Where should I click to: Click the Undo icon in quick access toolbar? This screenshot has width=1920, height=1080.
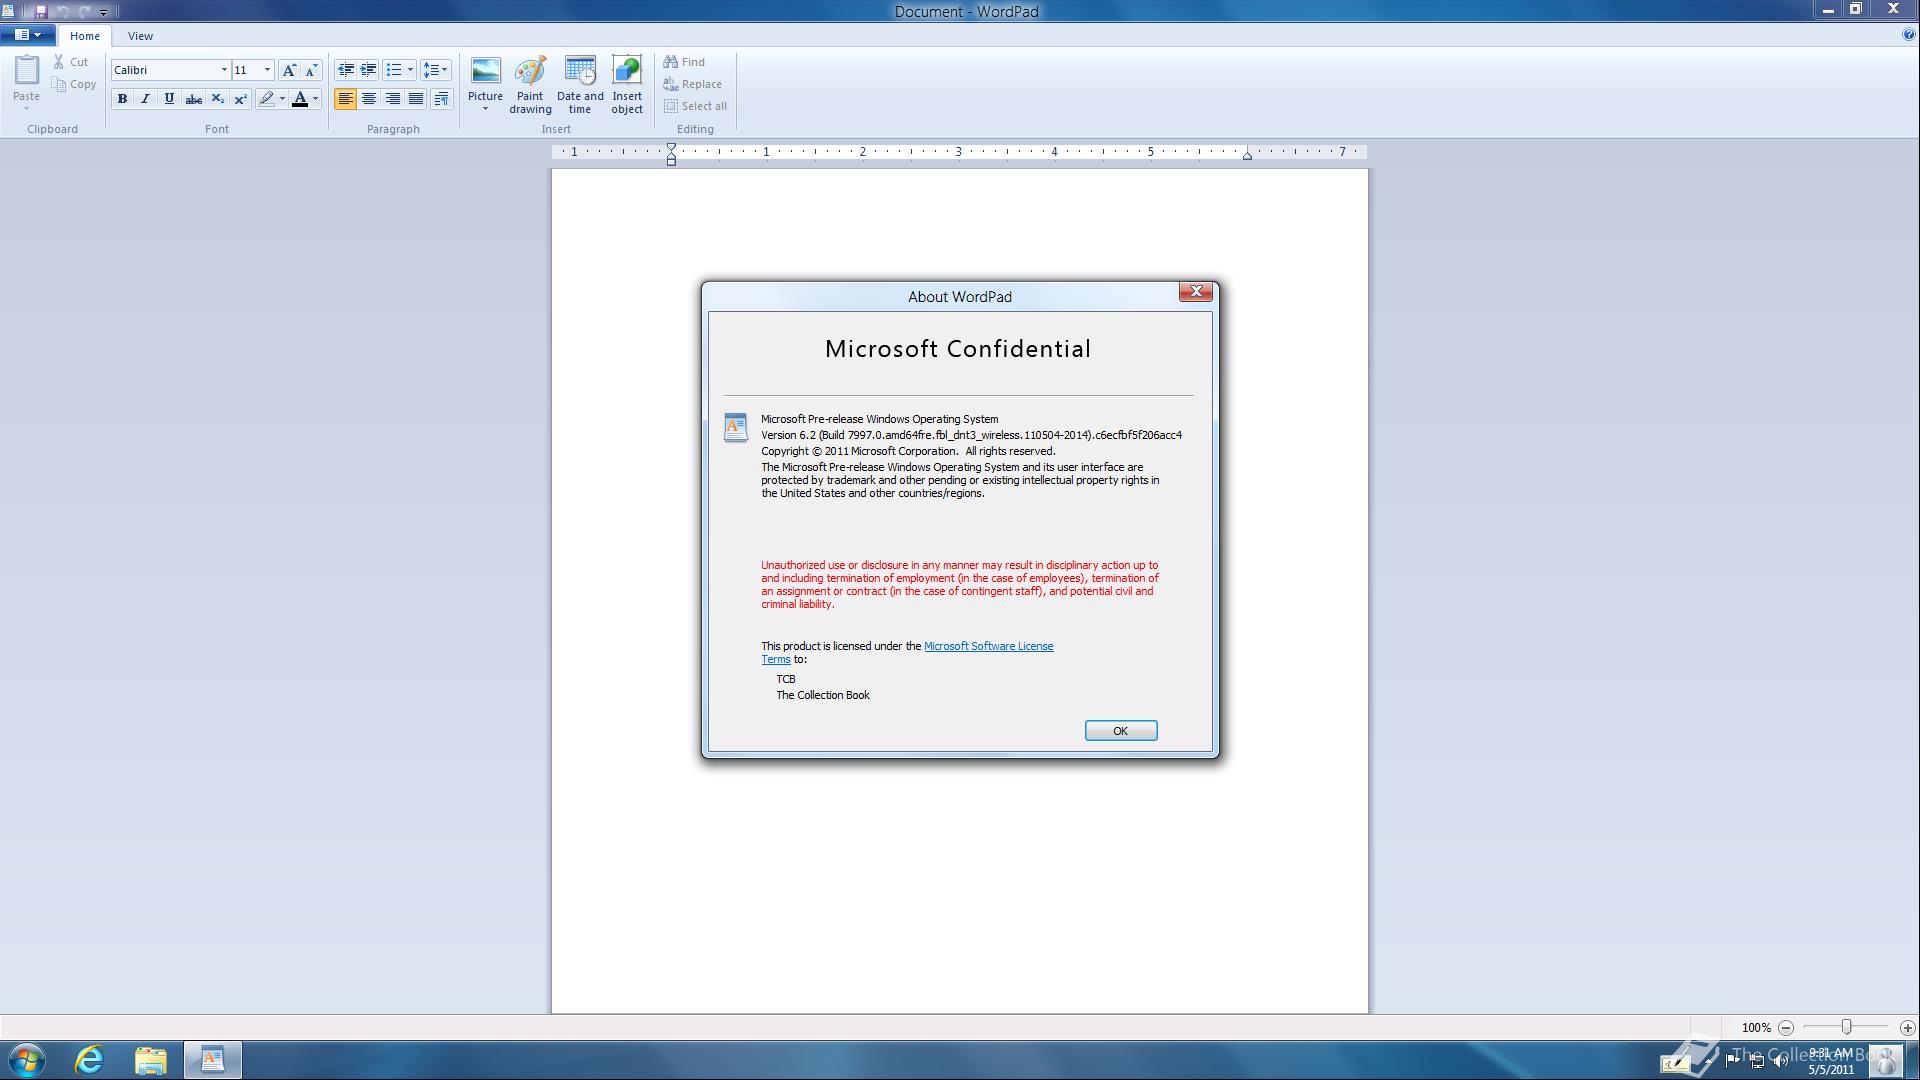pyautogui.click(x=62, y=11)
